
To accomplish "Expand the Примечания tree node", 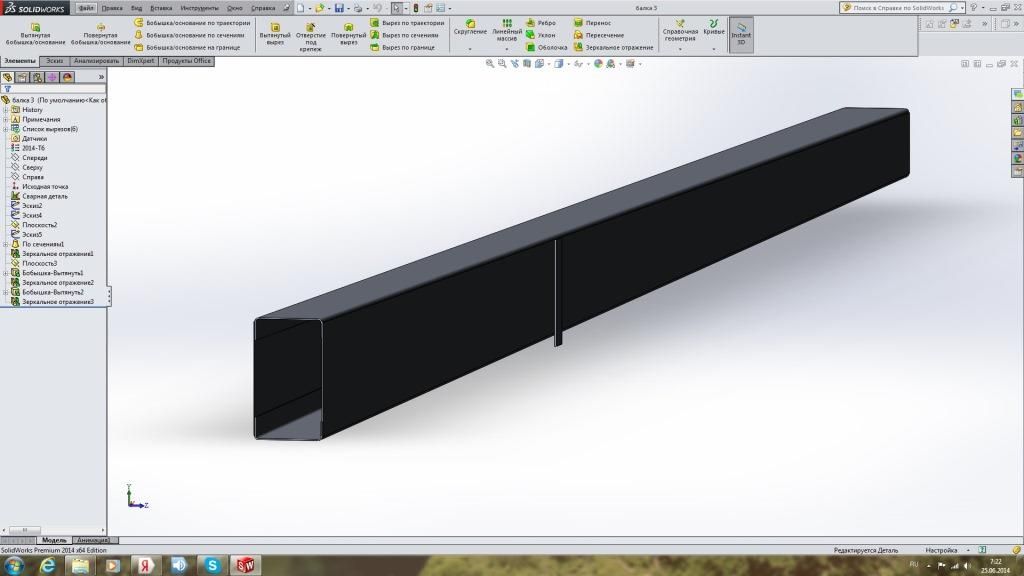I will pos(6,120).
